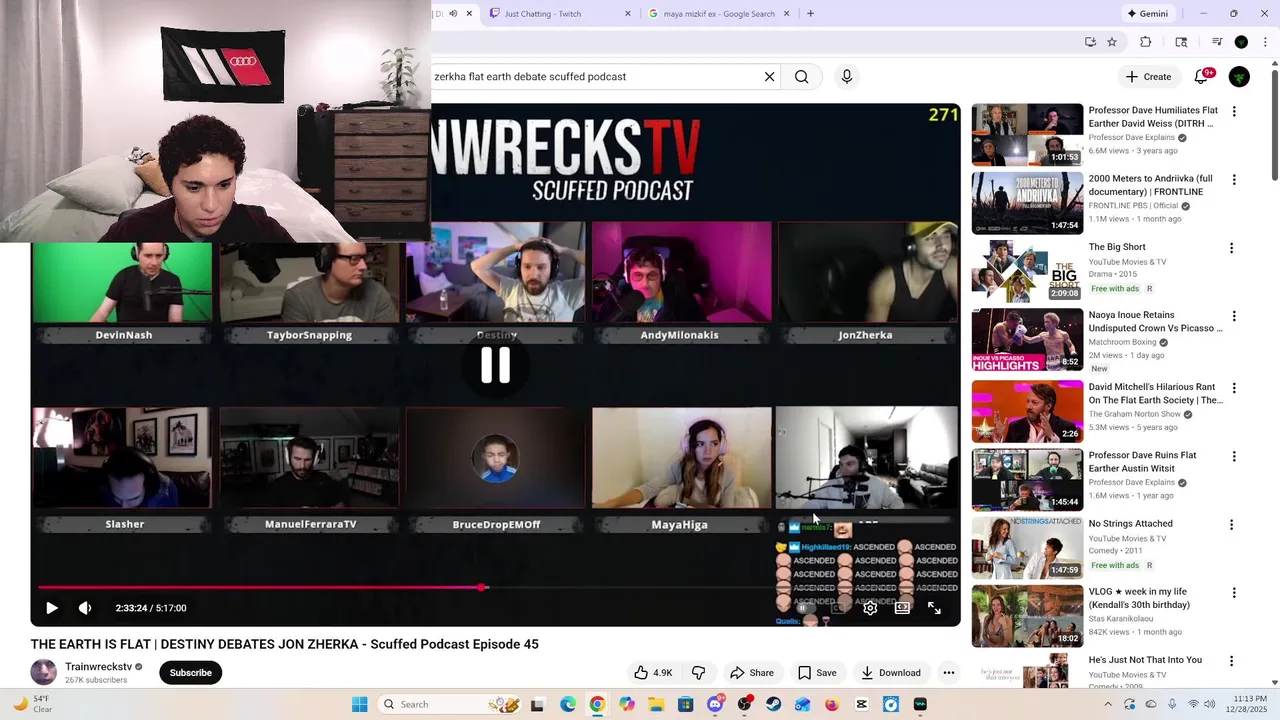Viewport: 1280px width, 720px height.
Task: Save video to a playlist
Action: point(817,673)
